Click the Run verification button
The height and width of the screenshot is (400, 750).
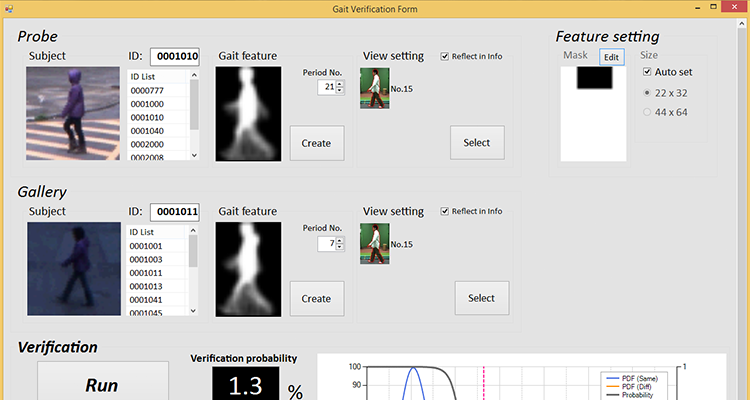point(102,385)
